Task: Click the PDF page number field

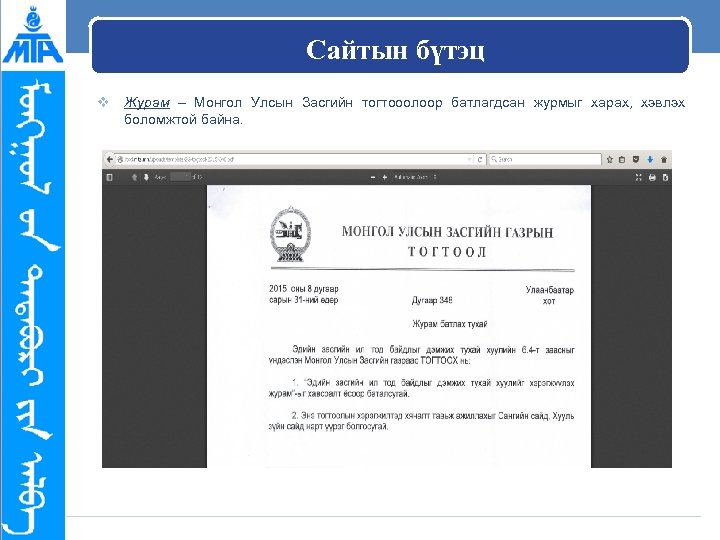Action: (x=180, y=177)
